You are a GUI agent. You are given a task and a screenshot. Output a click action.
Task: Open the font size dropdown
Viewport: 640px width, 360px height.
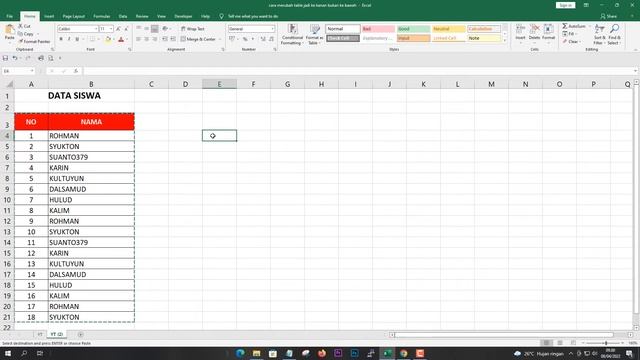[111, 29]
